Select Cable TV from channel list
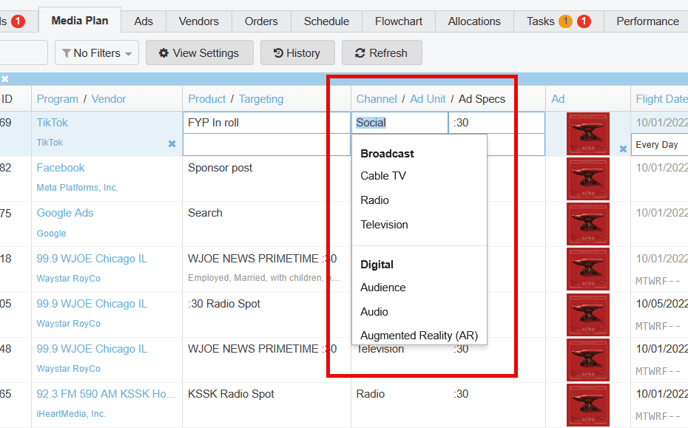The height and width of the screenshot is (428, 688). pyautogui.click(x=383, y=176)
